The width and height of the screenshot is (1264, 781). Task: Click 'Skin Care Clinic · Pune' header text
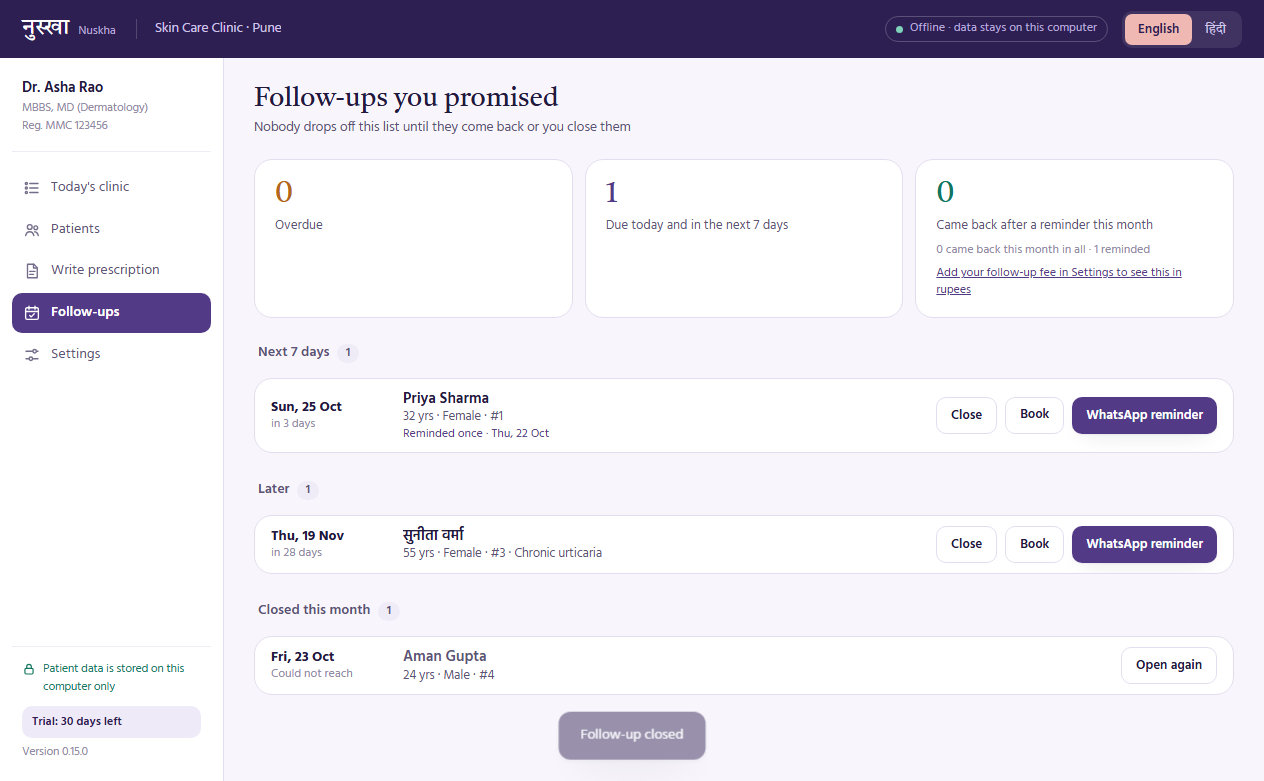(218, 28)
